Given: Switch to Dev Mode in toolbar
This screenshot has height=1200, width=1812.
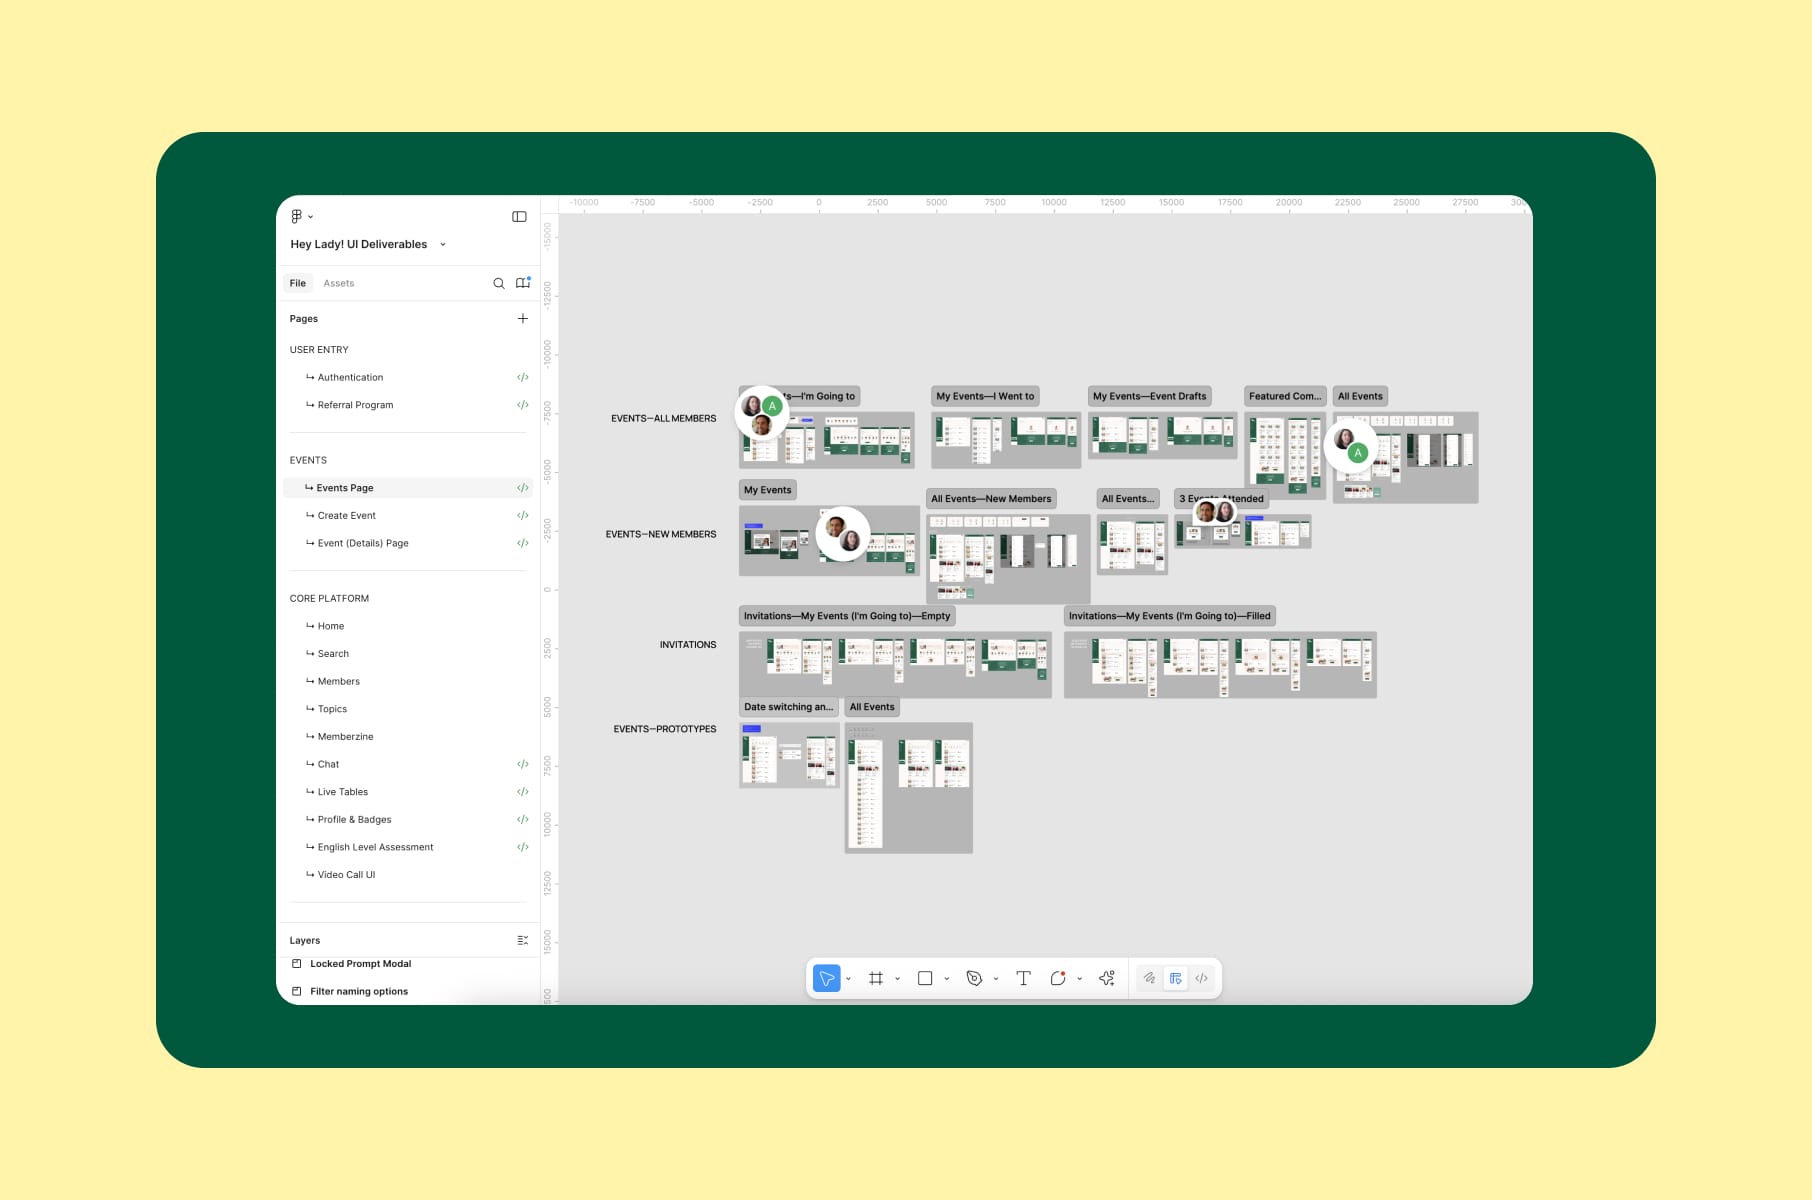Looking at the screenshot, I should 1202,978.
